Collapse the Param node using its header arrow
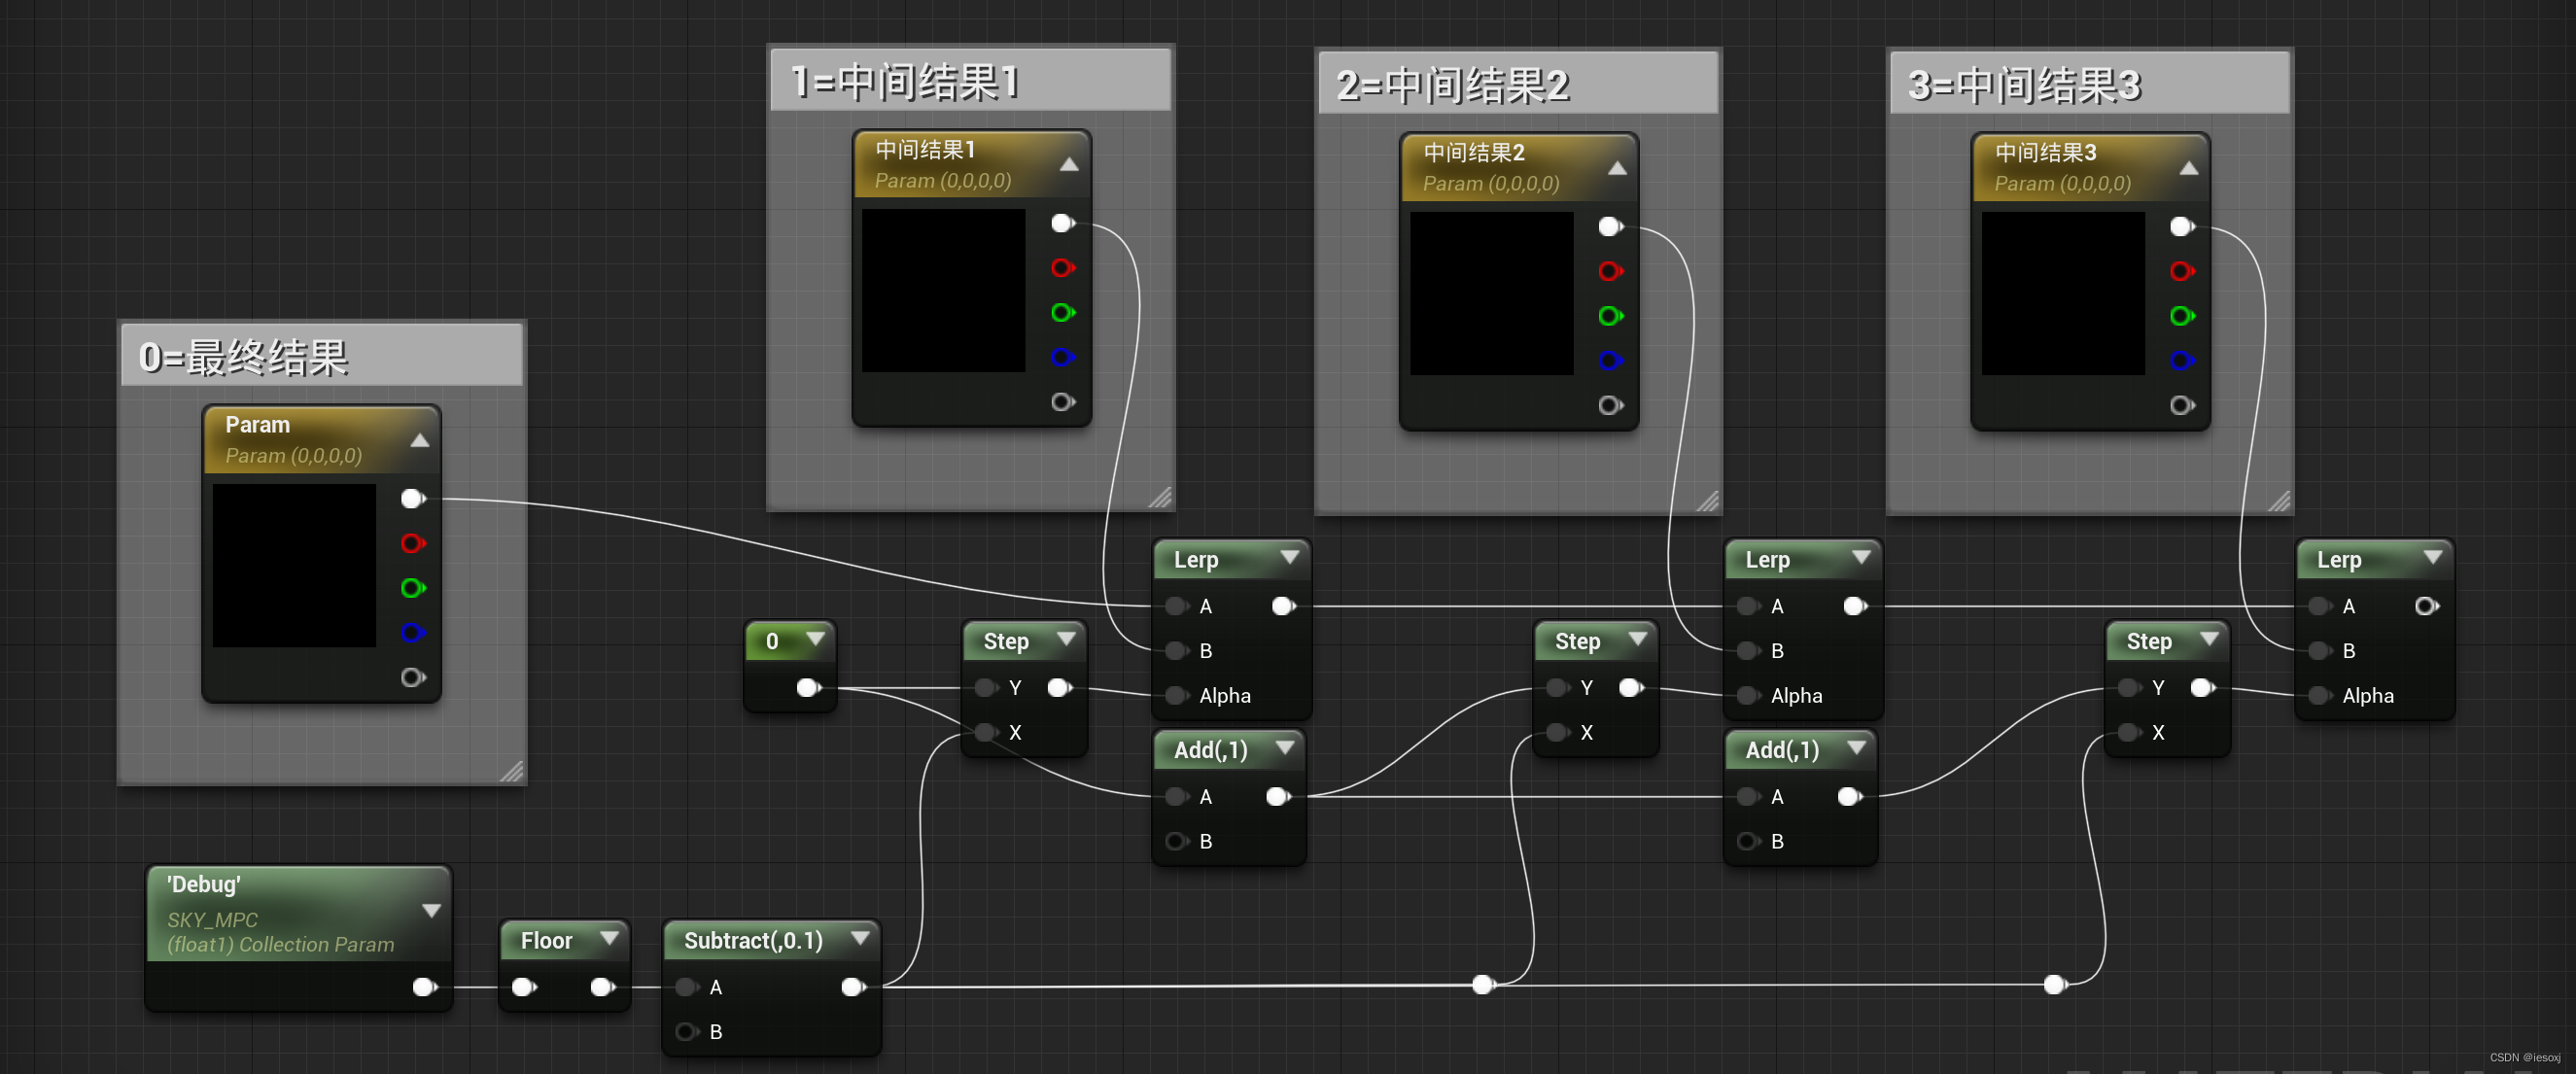Viewport: 2576px width, 1074px height. tap(418, 439)
